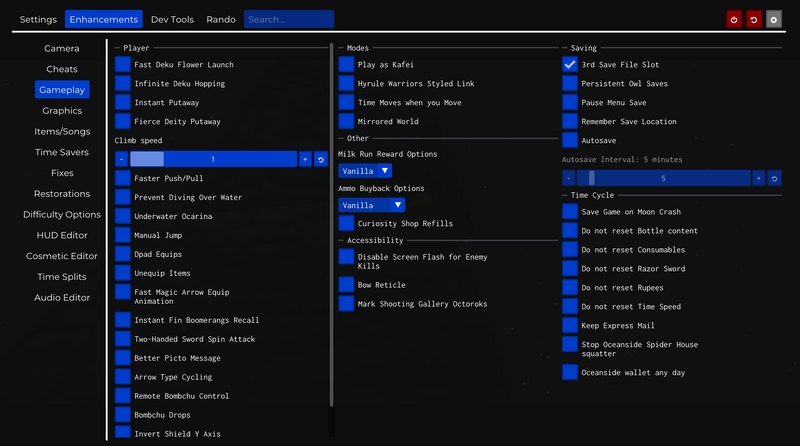Open Cheats section in sidebar

(62, 69)
